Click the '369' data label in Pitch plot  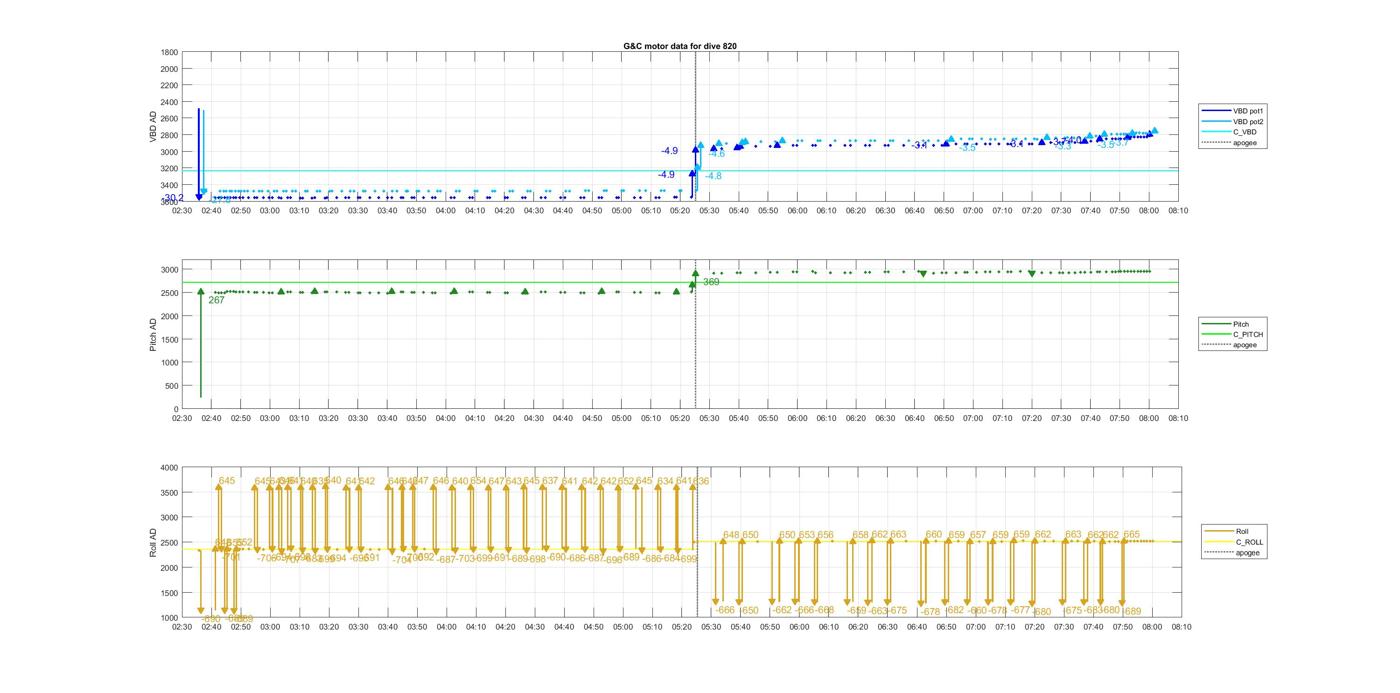pyautogui.click(x=711, y=282)
